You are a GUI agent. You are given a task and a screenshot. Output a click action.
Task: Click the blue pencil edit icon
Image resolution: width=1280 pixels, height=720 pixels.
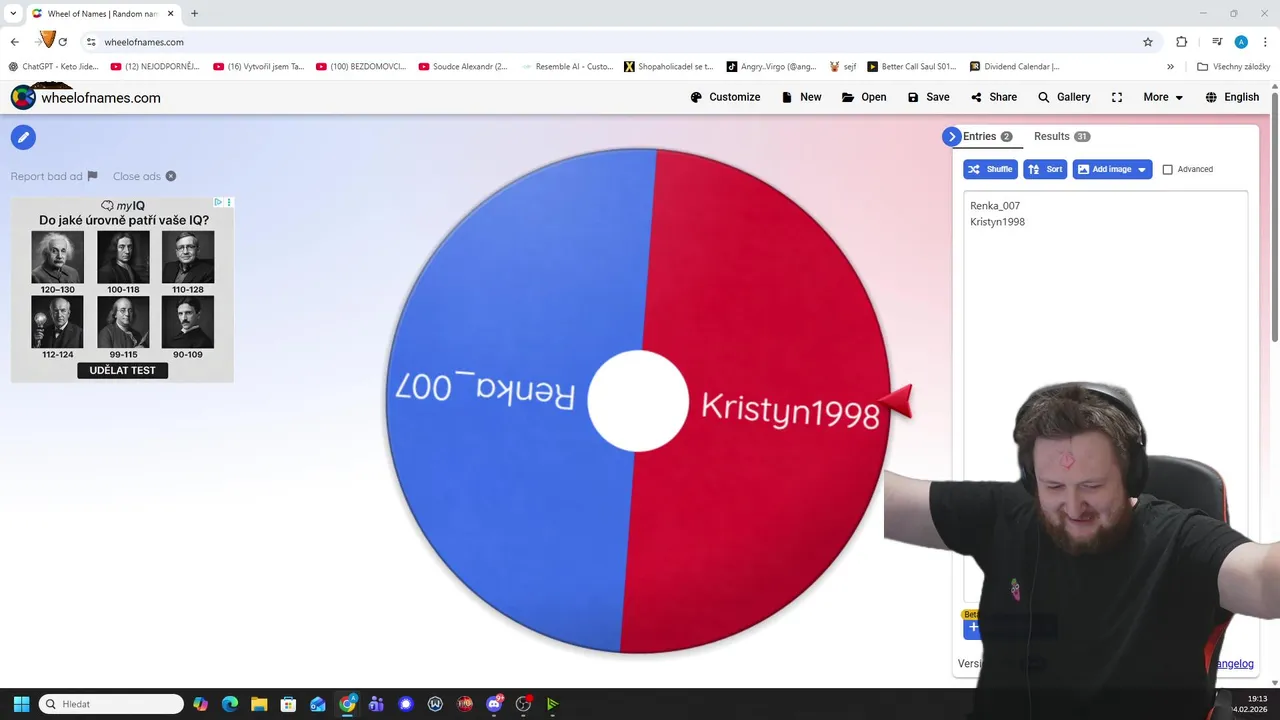tap(23, 137)
